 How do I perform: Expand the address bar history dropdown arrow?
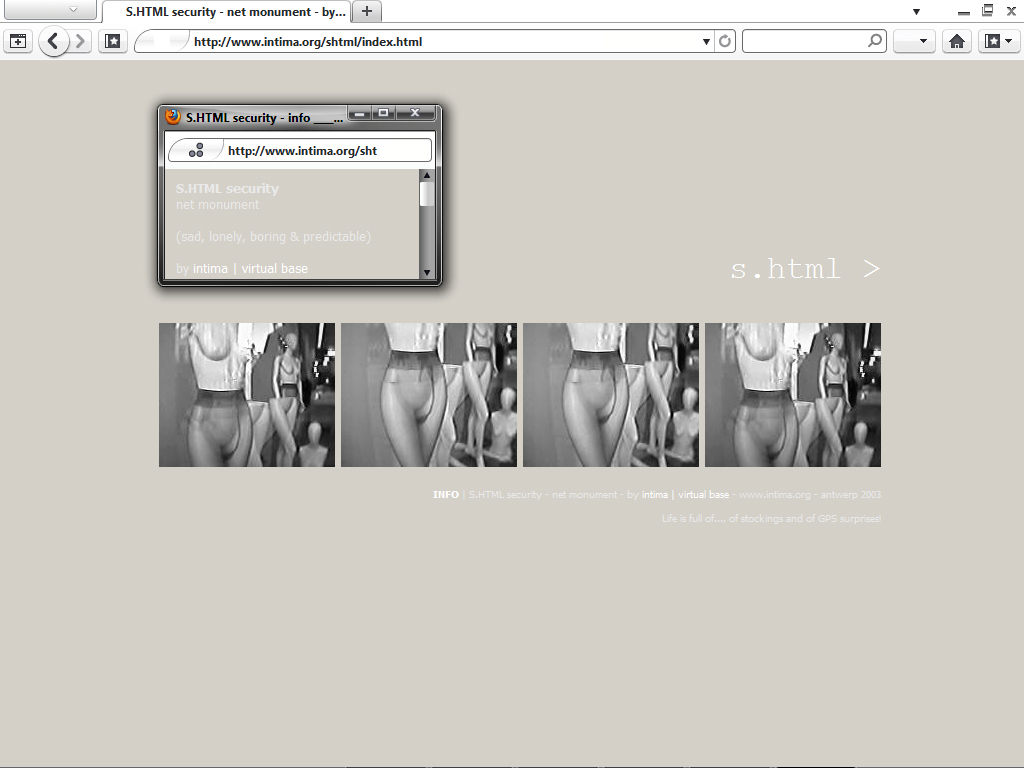706,42
